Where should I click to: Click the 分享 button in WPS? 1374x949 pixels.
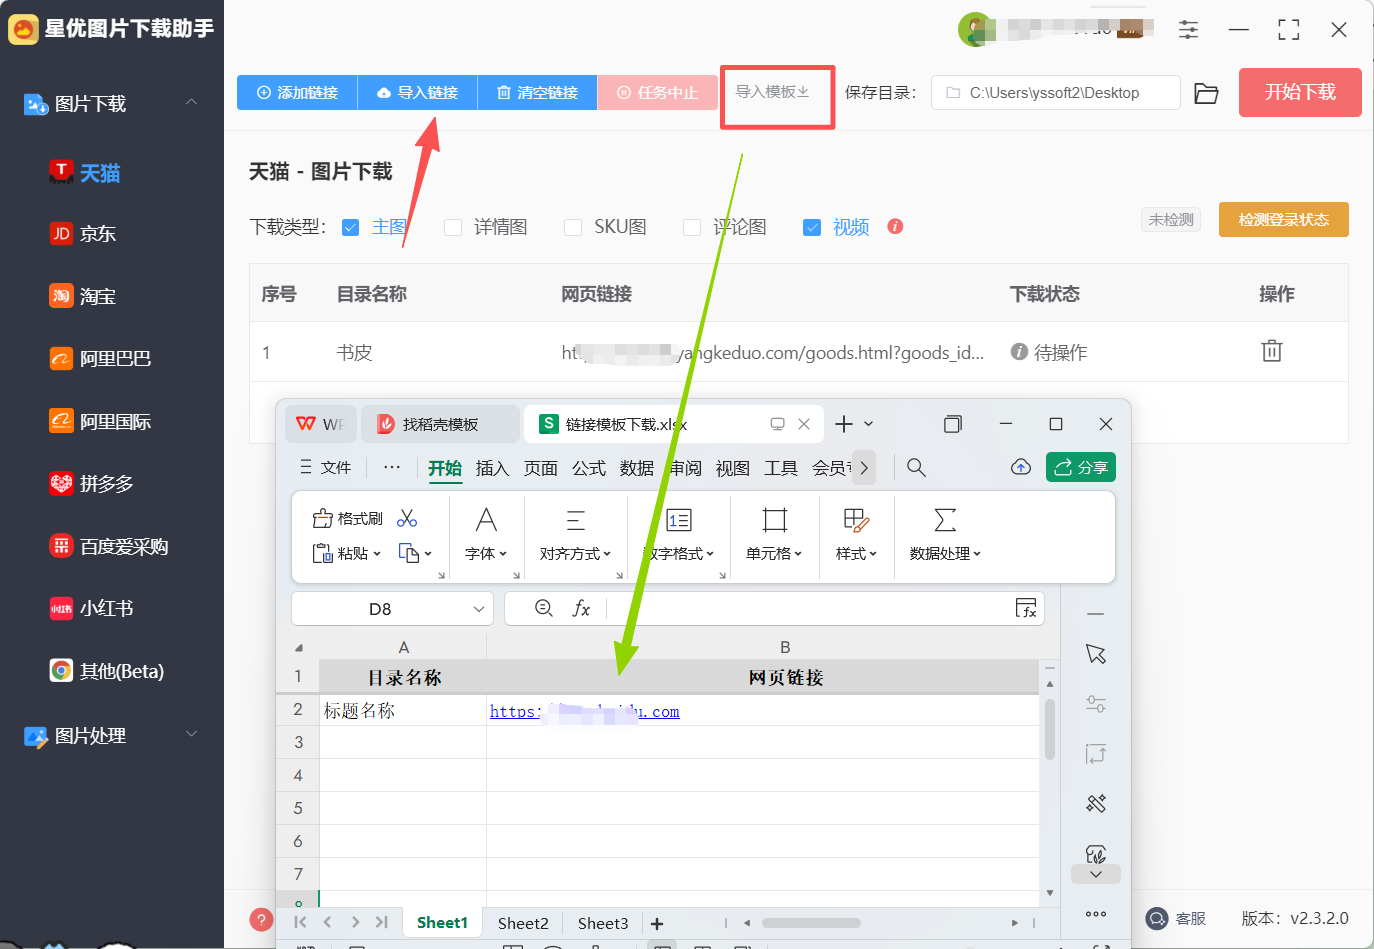coord(1081,467)
